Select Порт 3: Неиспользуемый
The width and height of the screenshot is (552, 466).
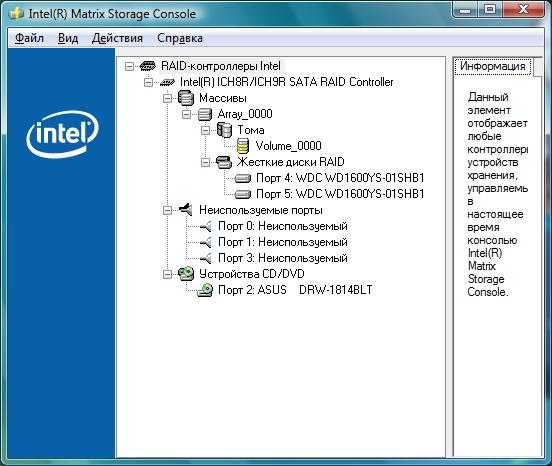pyautogui.click(x=283, y=258)
